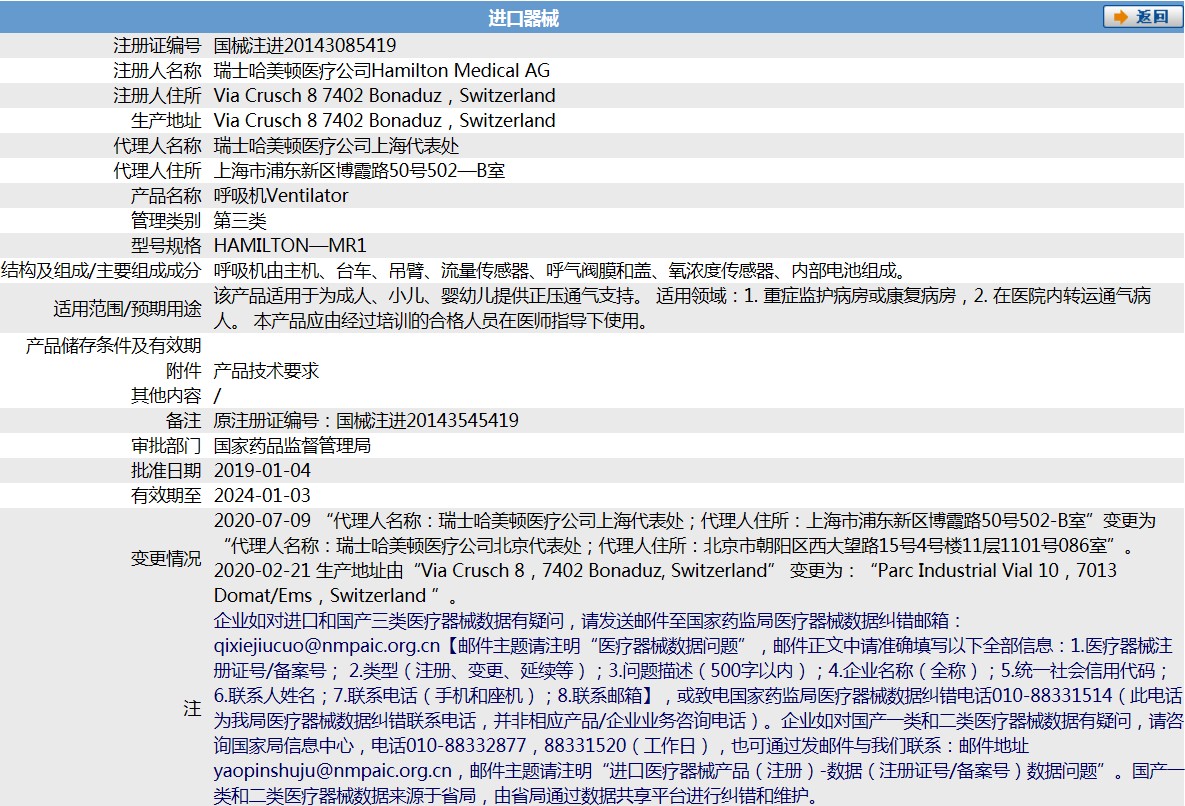1185x806 pixels.
Task: Click the 注 note label
Action: [x=192, y=708]
